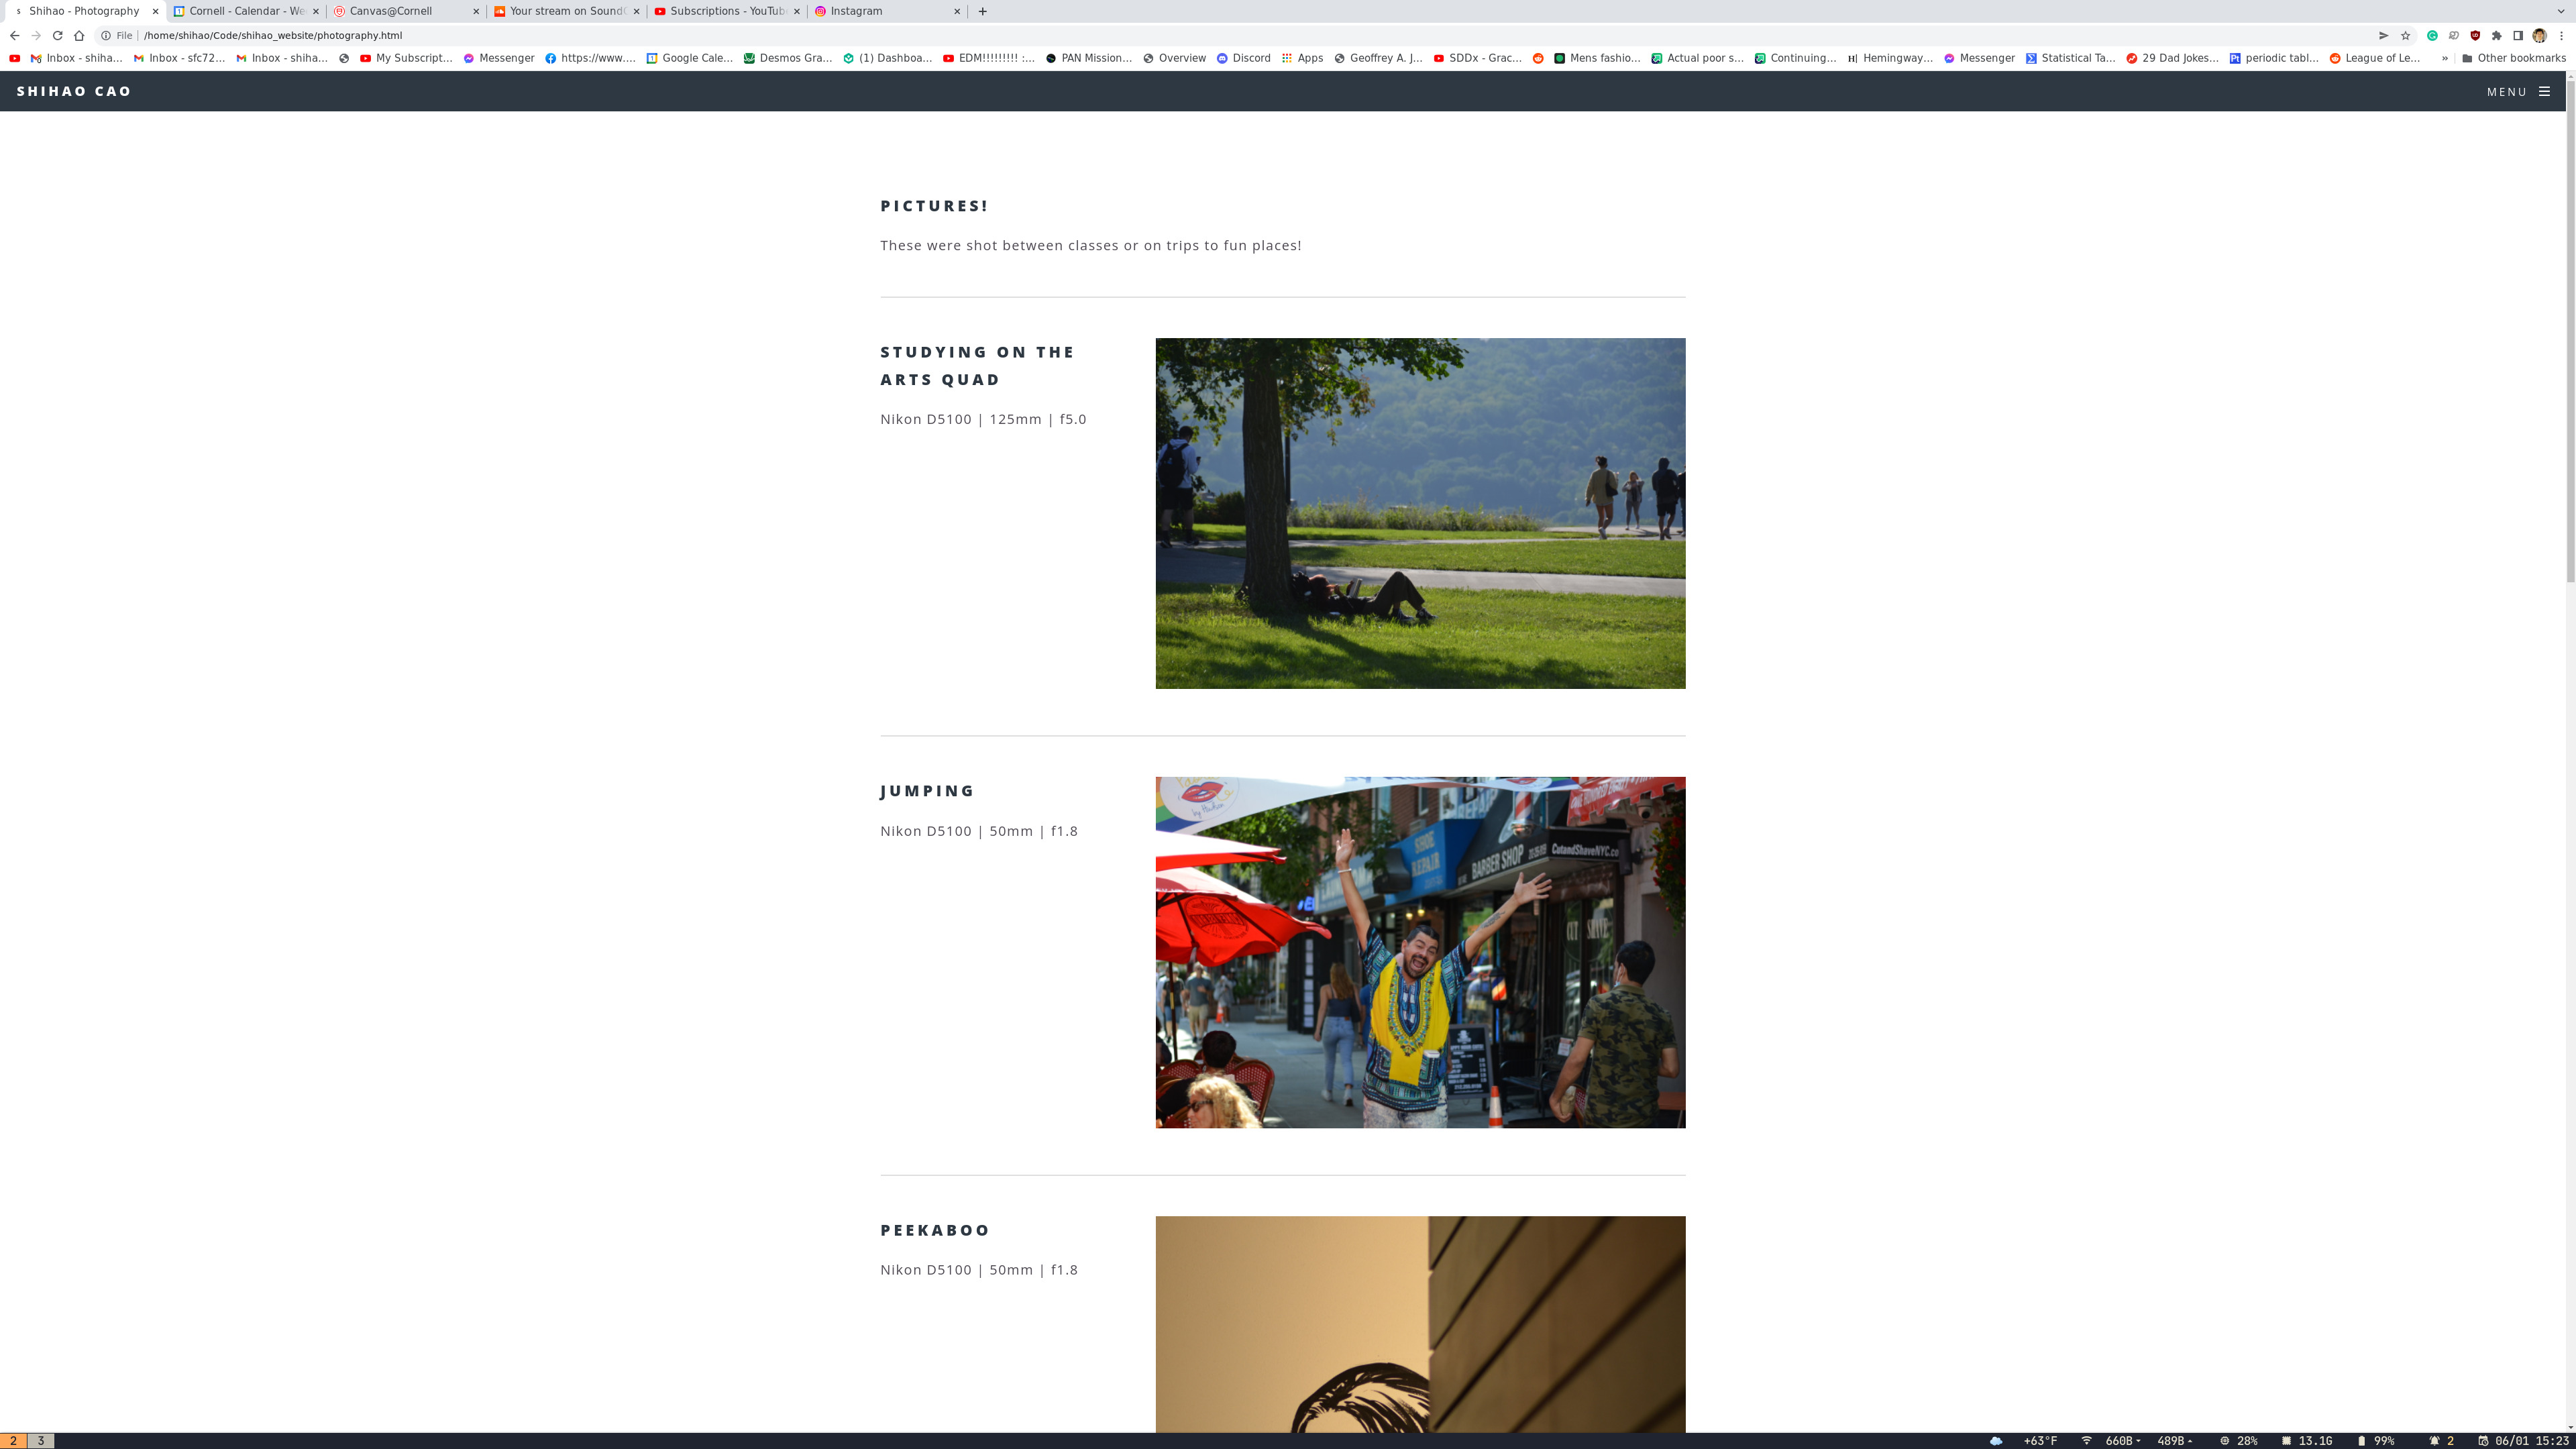Switch to the SoundCloud stream tab
Screen dimensions: 2576x1449
coord(566,11)
